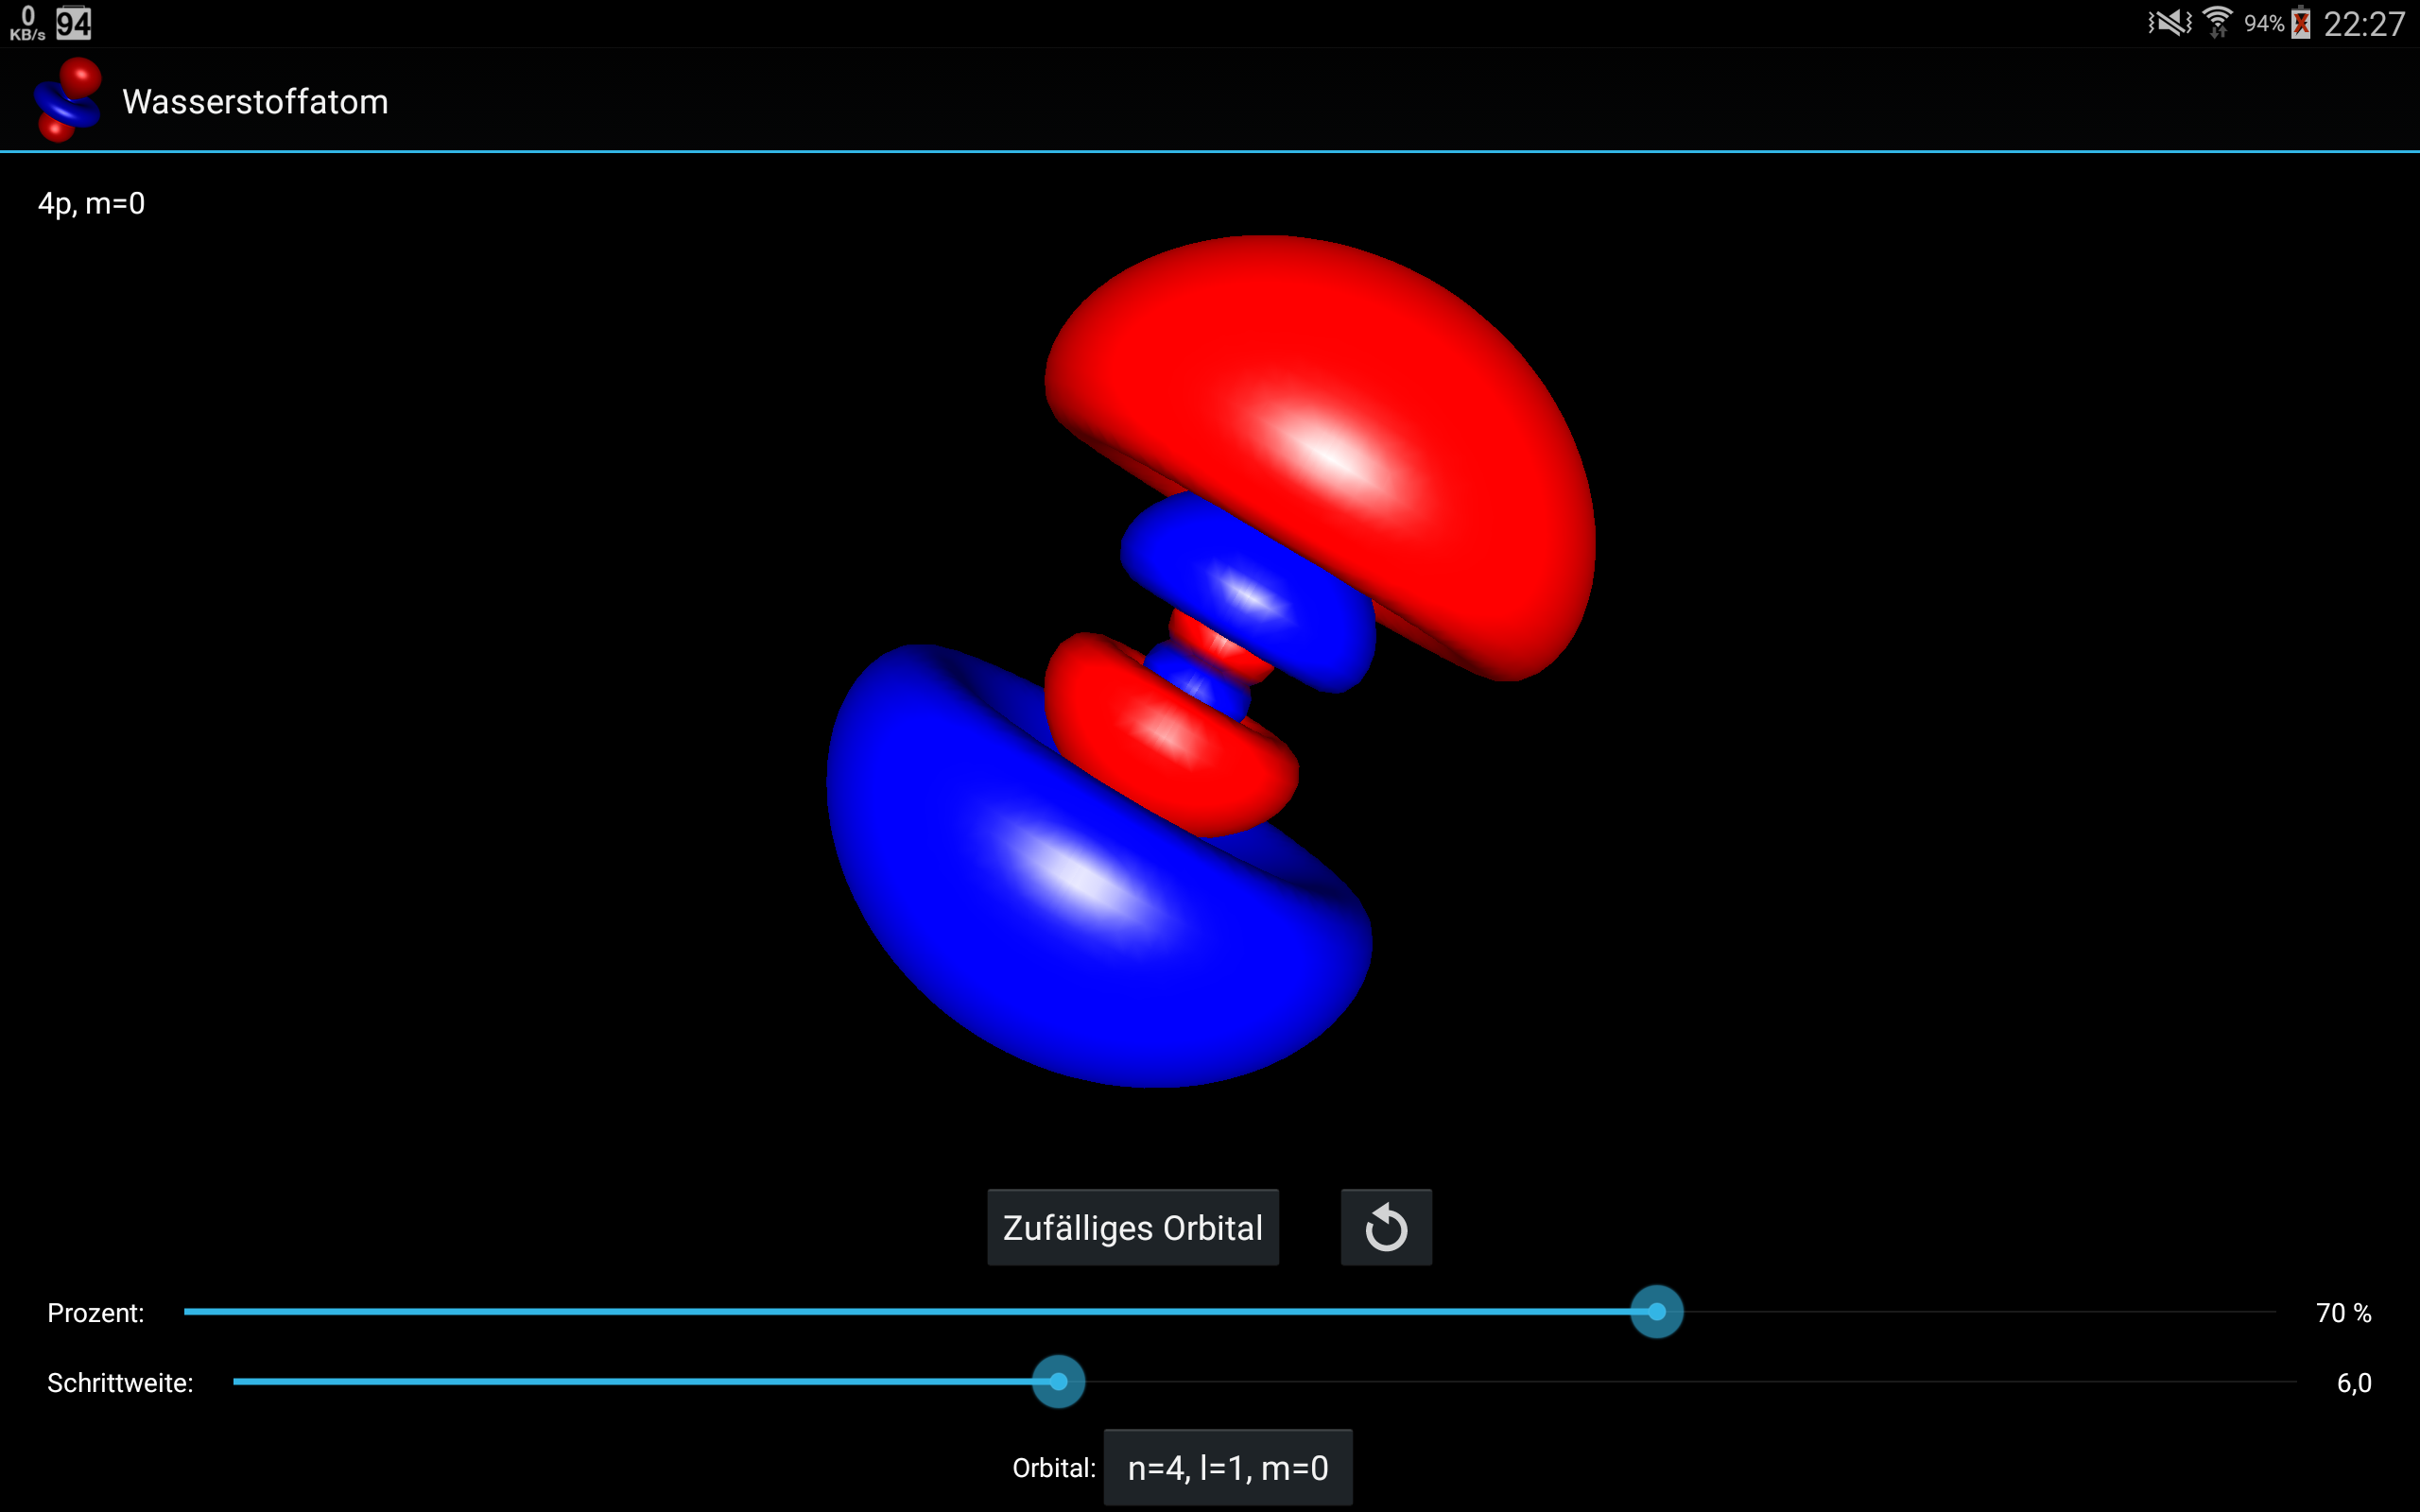Click the battery status icon
The width and height of the screenshot is (2420, 1512).
pos(2301,22)
